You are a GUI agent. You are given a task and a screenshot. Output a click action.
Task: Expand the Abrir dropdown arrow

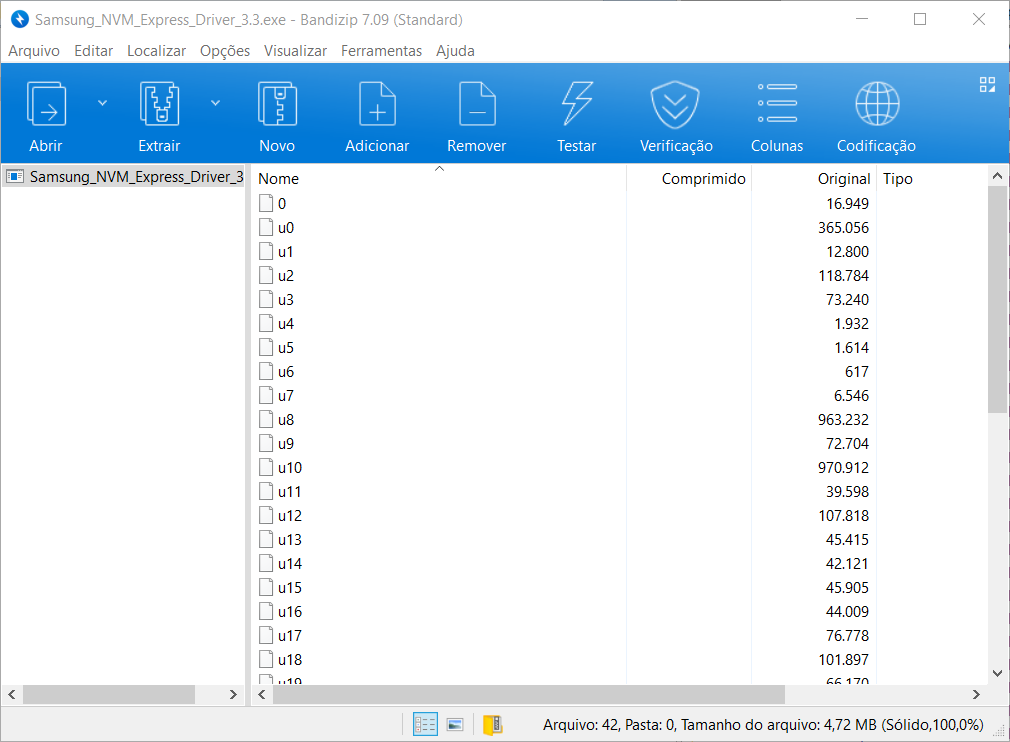click(102, 102)
